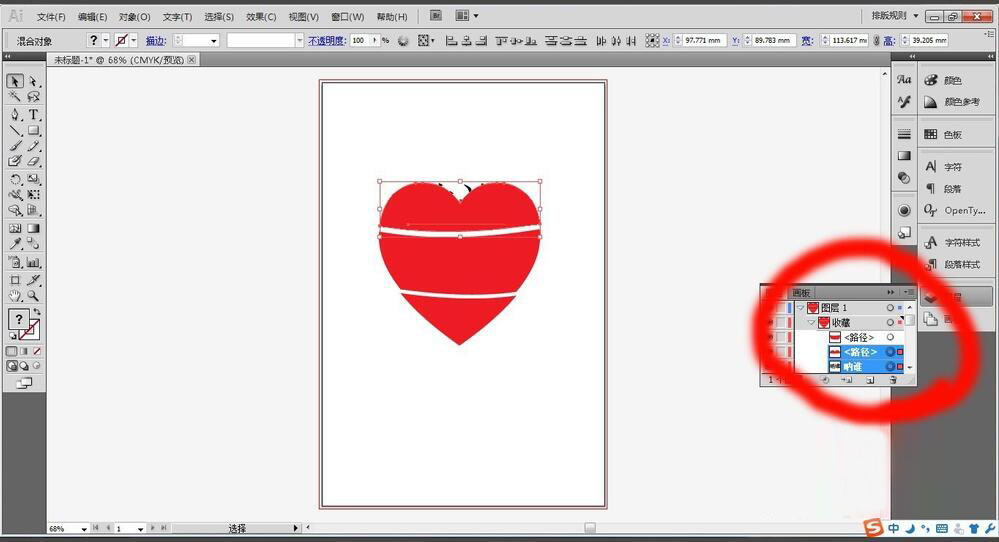Select the Column Graph tool

coord(33,262)
